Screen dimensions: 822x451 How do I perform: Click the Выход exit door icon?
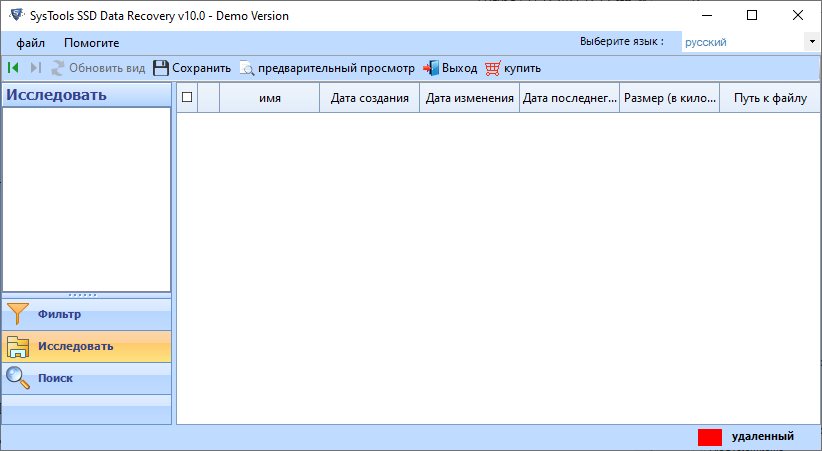(431, 68)
